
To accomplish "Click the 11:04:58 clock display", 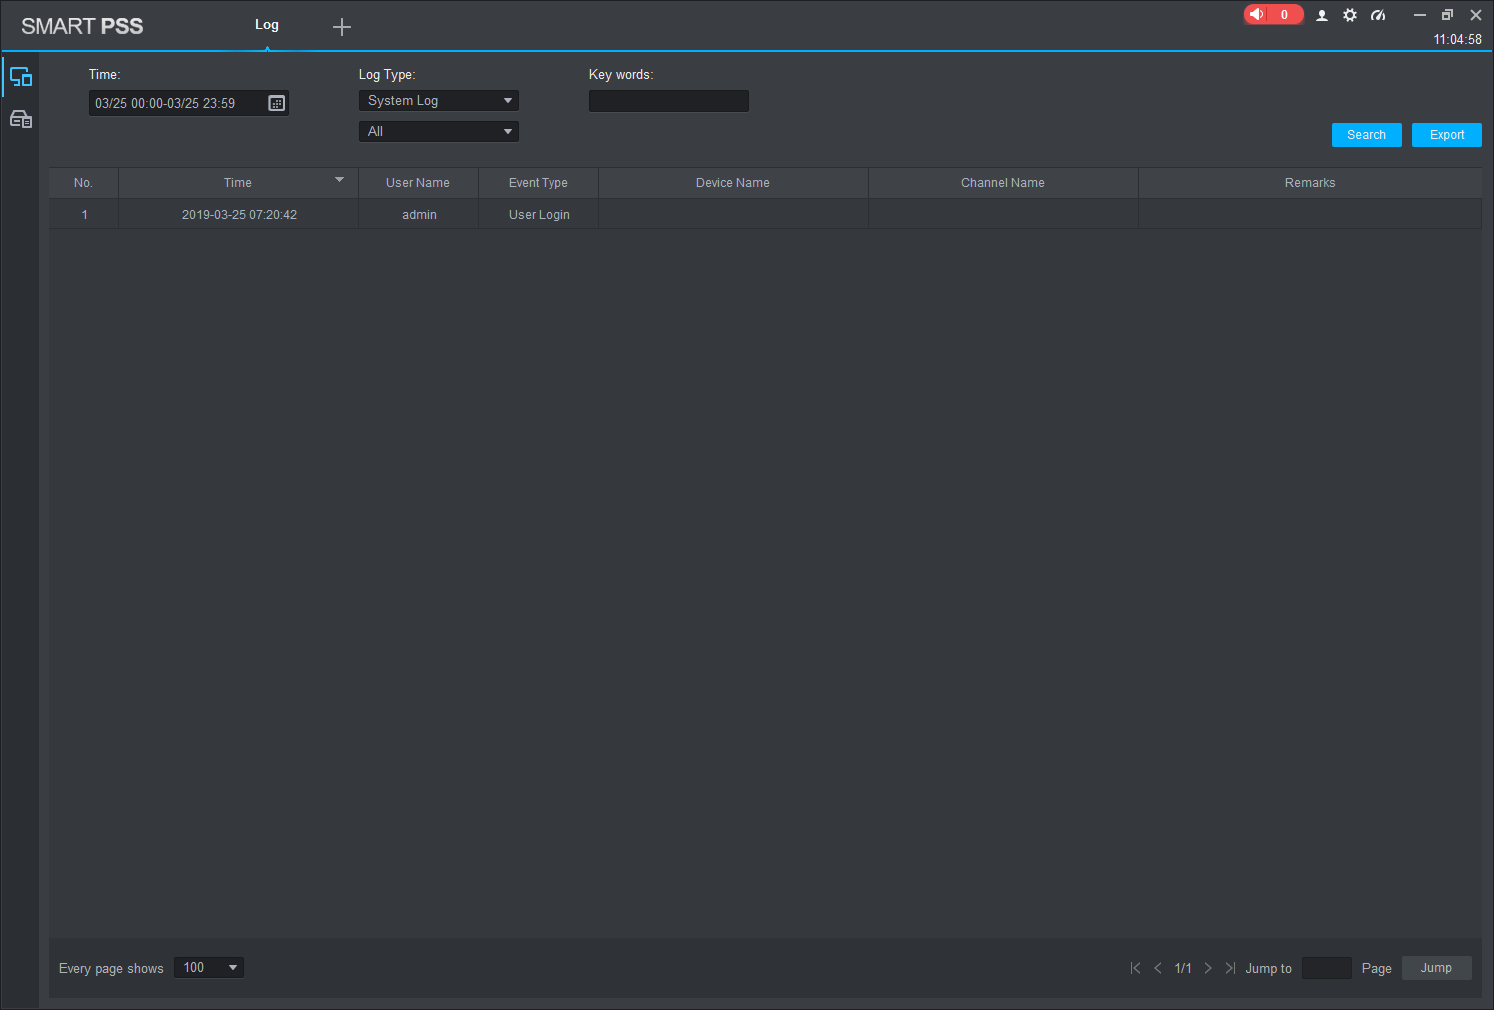I will click(1458, 40).
